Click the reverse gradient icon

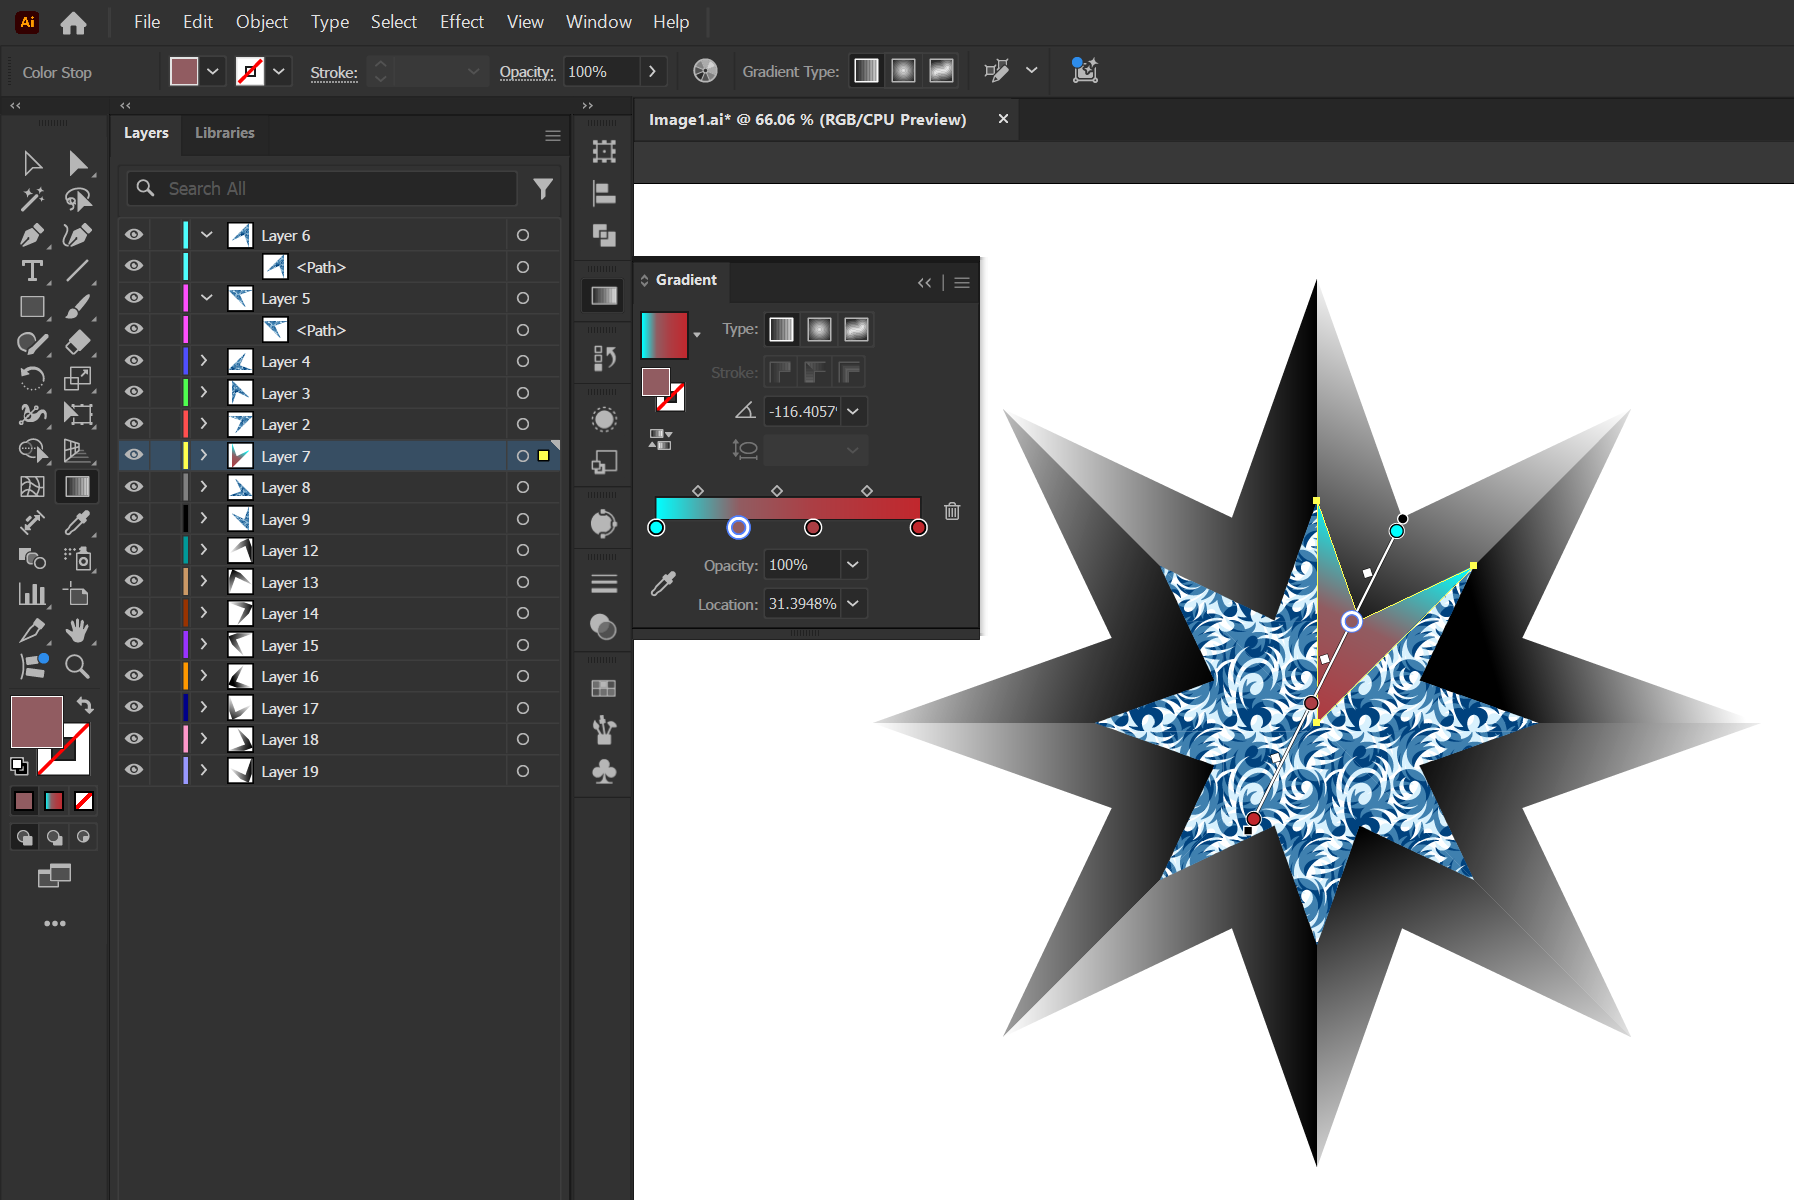point(661,438)
